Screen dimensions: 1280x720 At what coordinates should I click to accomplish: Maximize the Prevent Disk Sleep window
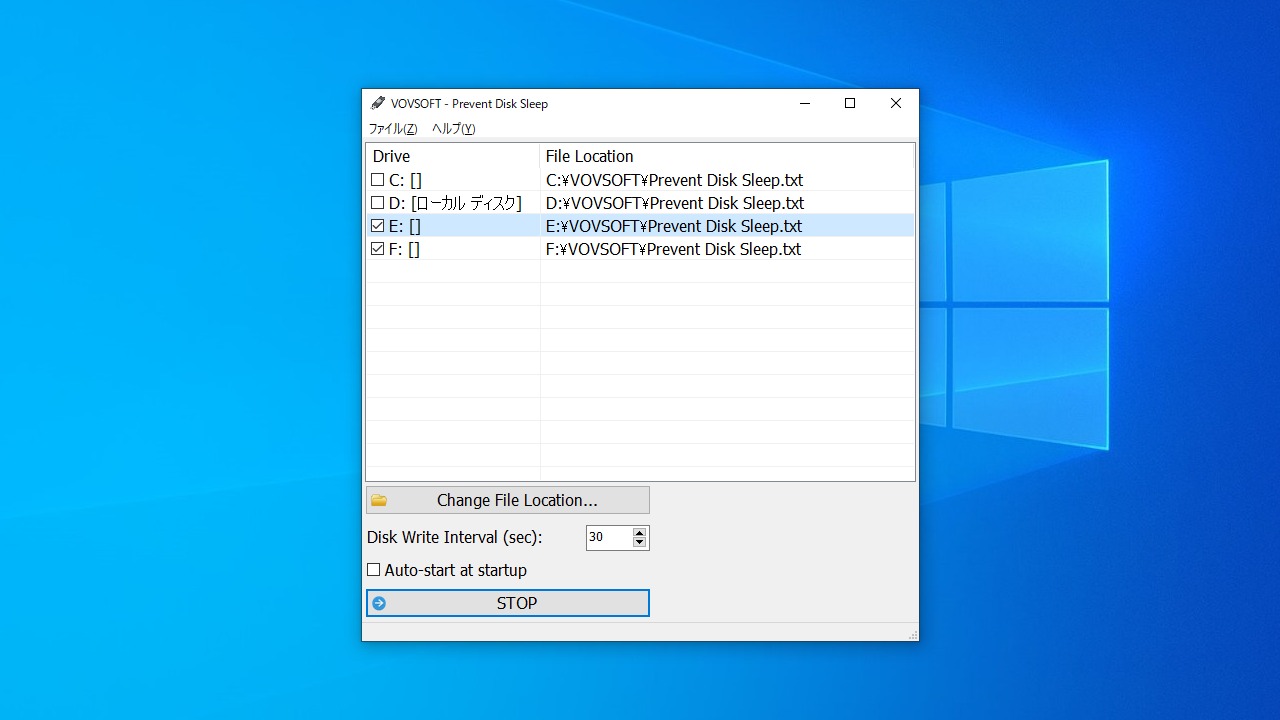point(850,103)
